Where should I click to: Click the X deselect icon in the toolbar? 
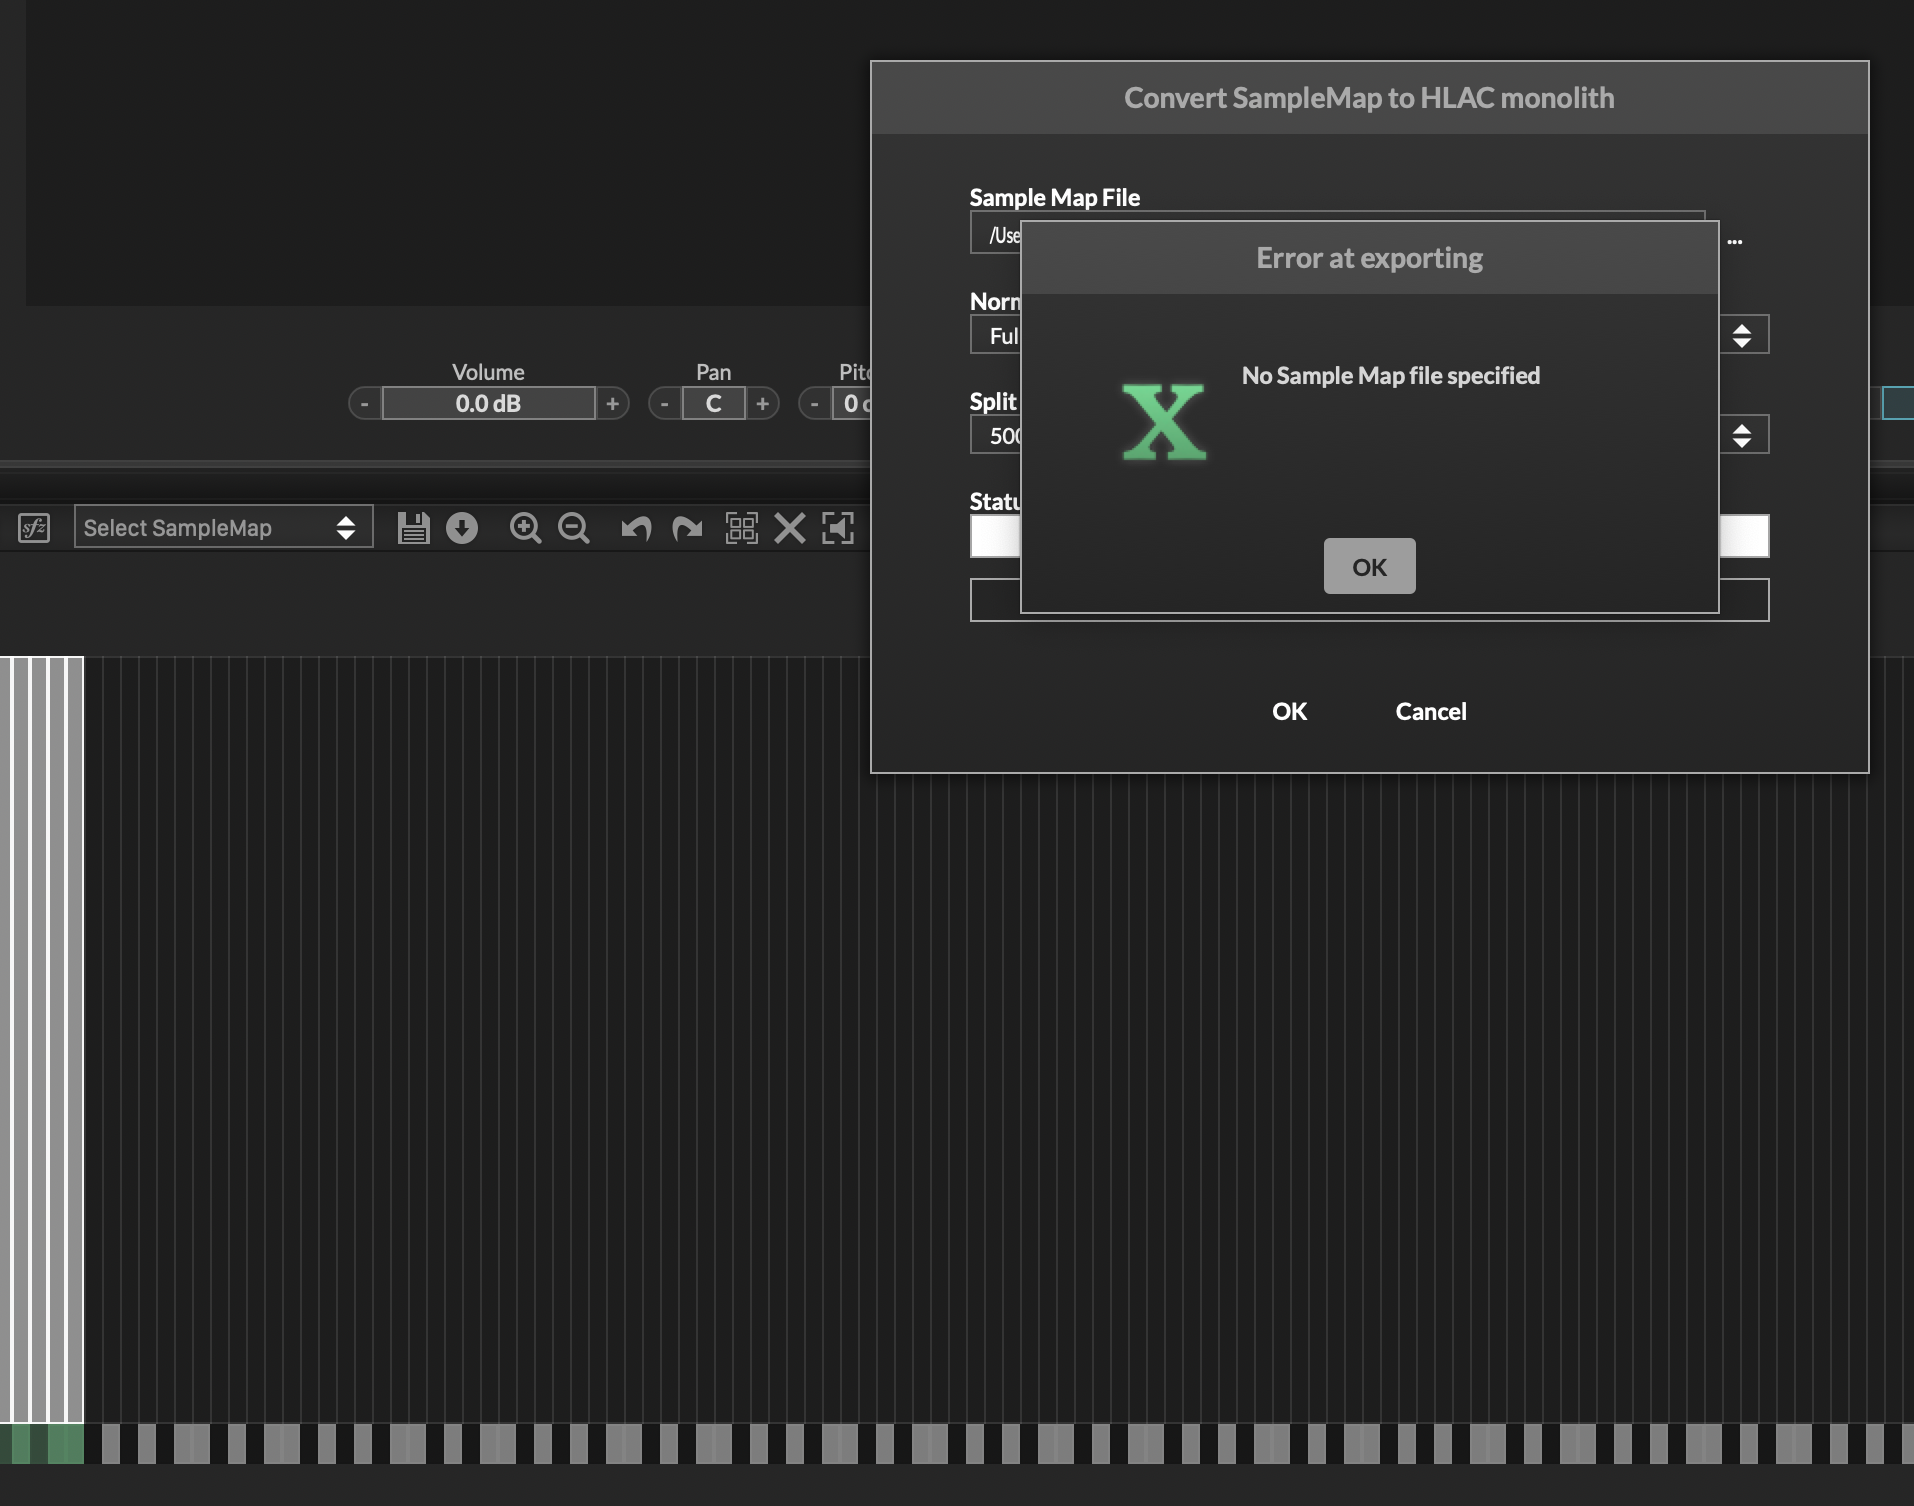(x=790, y=527)
